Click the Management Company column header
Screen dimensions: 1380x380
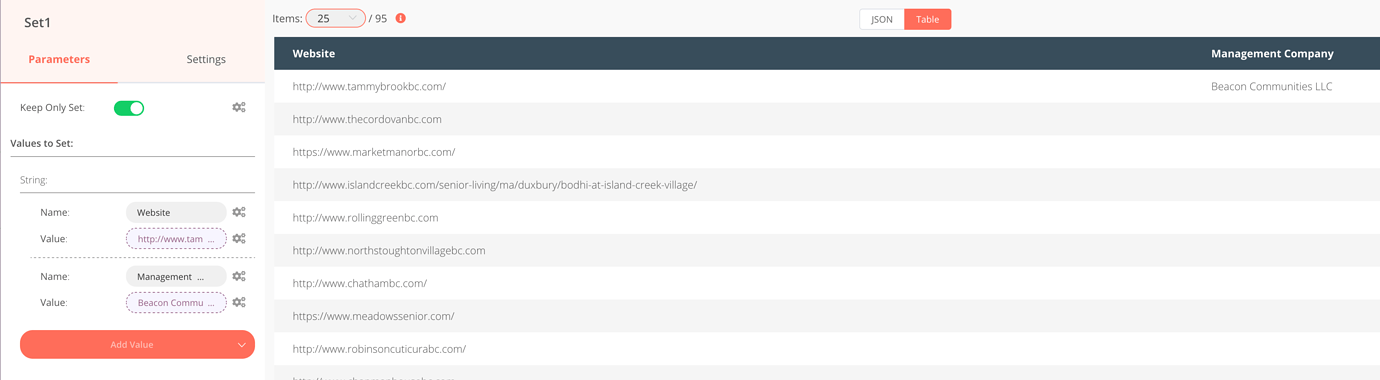(x=1272, y=53)
